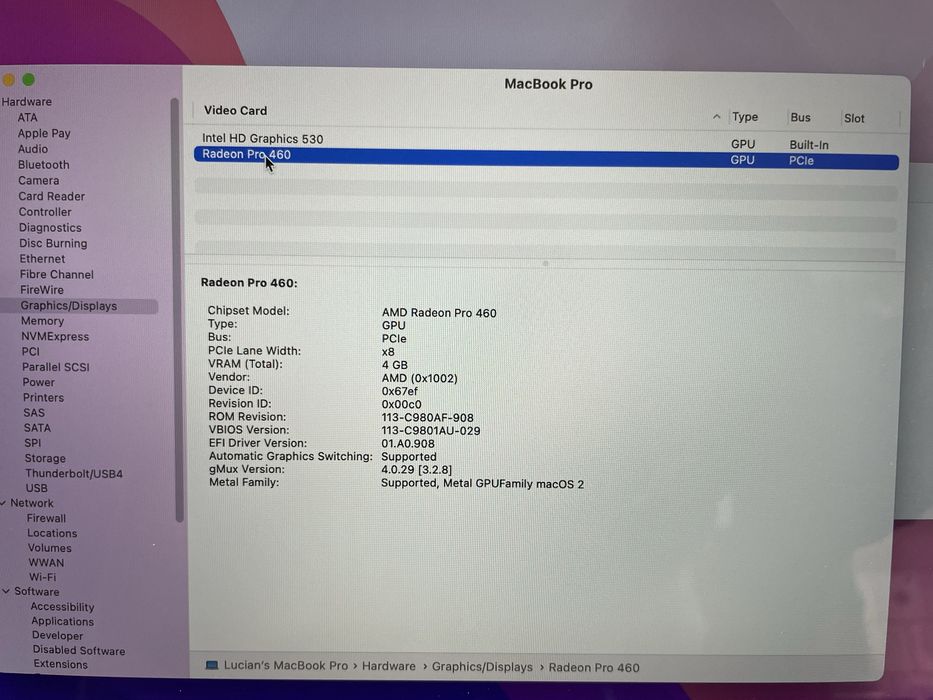Screen dimensions: 933x700
Task: Select the Hardware section heading
Action: [x=27, y=102]
